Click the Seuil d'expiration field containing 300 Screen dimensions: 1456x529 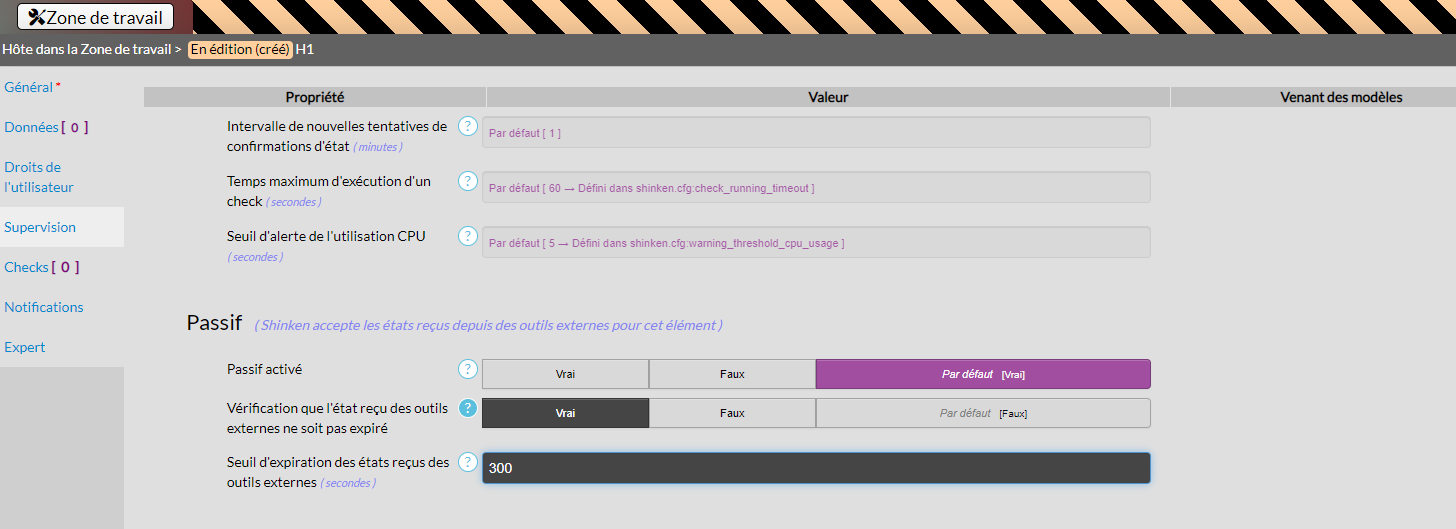(815, 468)
